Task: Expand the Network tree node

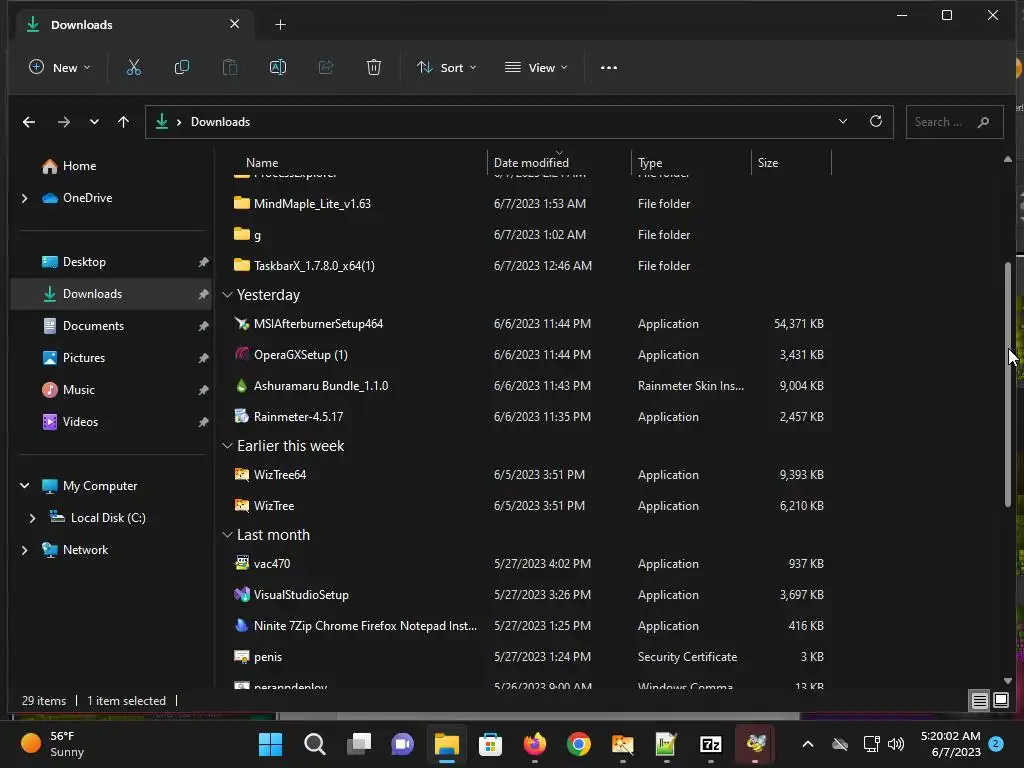Action: pyautogui.click(x=25, y=550)
